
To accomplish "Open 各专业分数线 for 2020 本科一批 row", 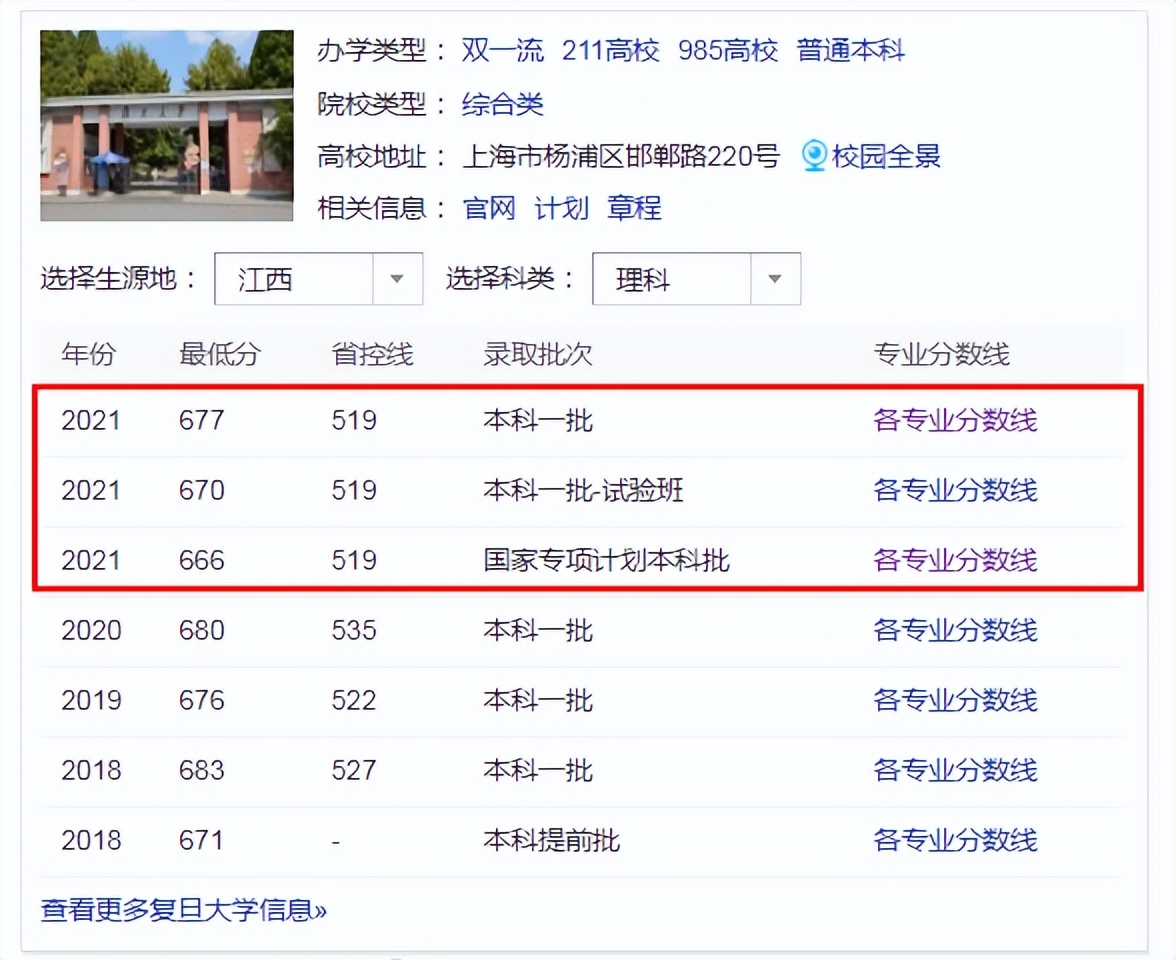I will [954, 630].
